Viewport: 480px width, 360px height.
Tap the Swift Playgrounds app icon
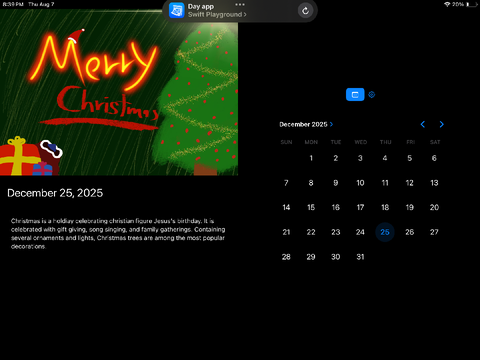click(x=177, y=10)
